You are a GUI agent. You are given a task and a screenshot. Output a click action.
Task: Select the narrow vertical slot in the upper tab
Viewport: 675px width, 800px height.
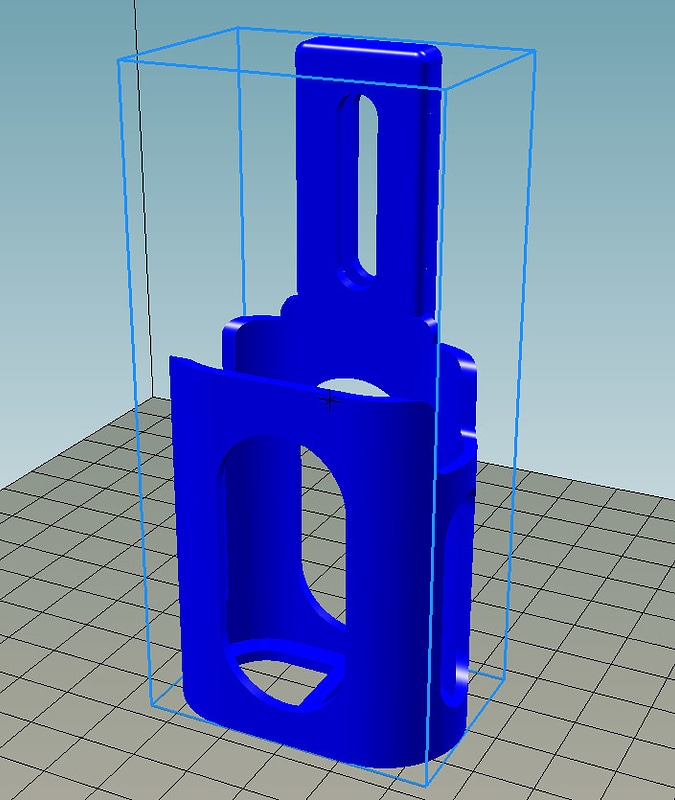pos(368,185)
